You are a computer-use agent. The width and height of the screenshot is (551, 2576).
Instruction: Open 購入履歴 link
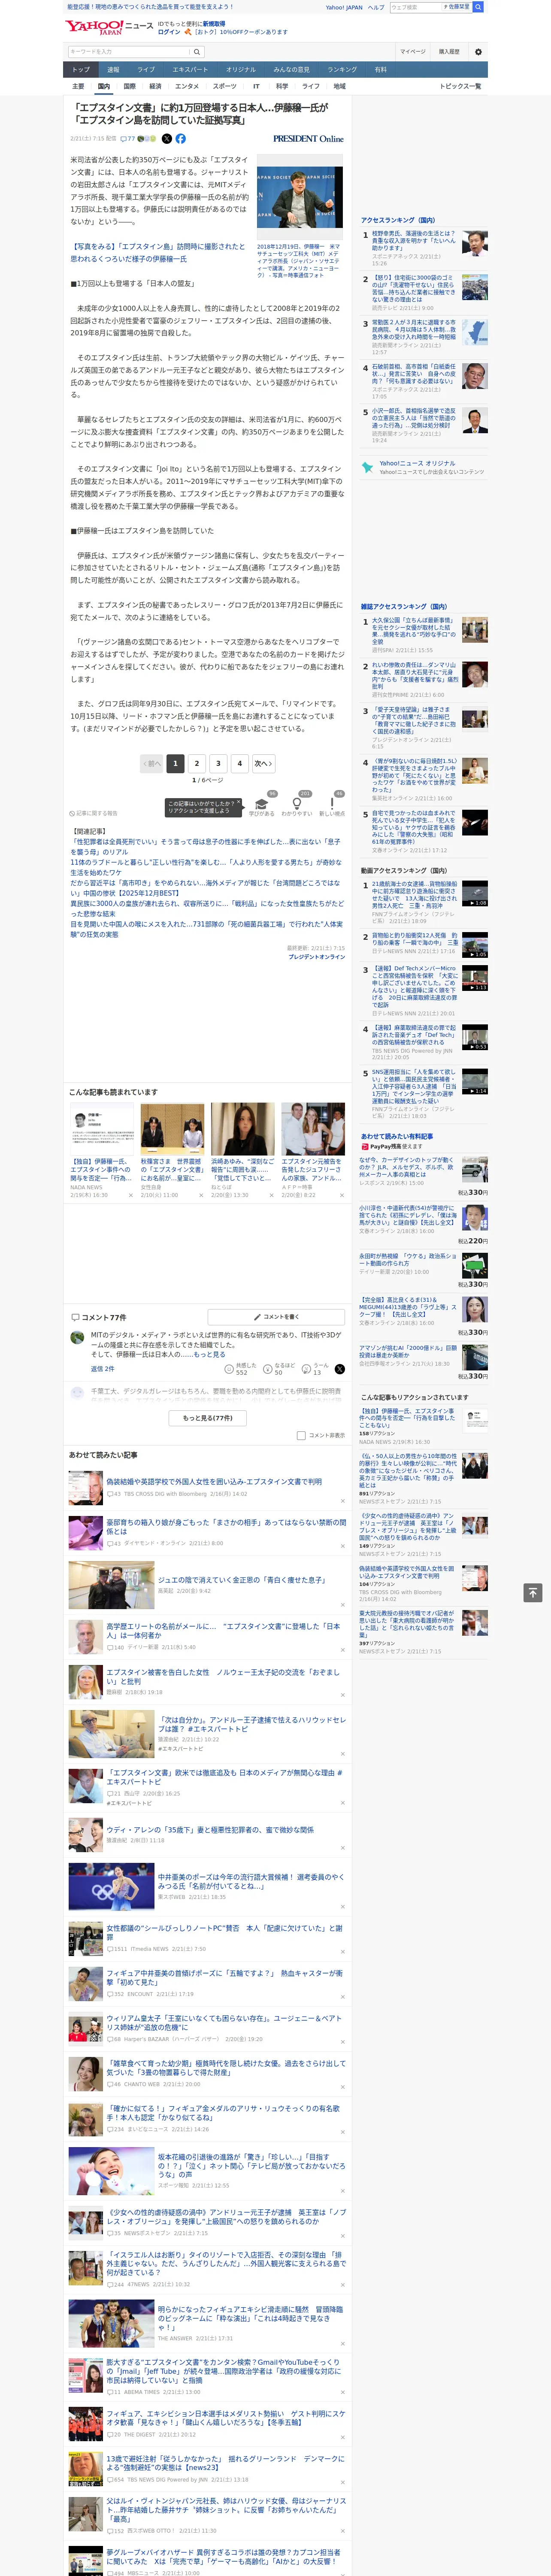pos(449,52)
